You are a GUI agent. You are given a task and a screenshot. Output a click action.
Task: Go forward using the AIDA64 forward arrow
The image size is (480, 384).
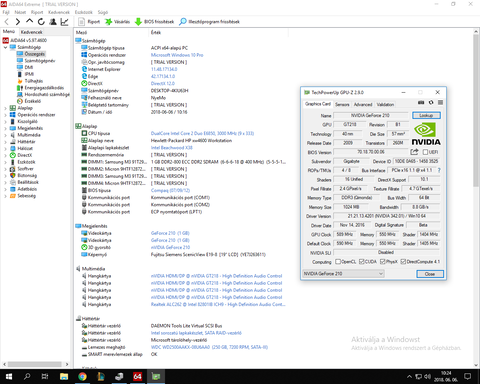18,22
